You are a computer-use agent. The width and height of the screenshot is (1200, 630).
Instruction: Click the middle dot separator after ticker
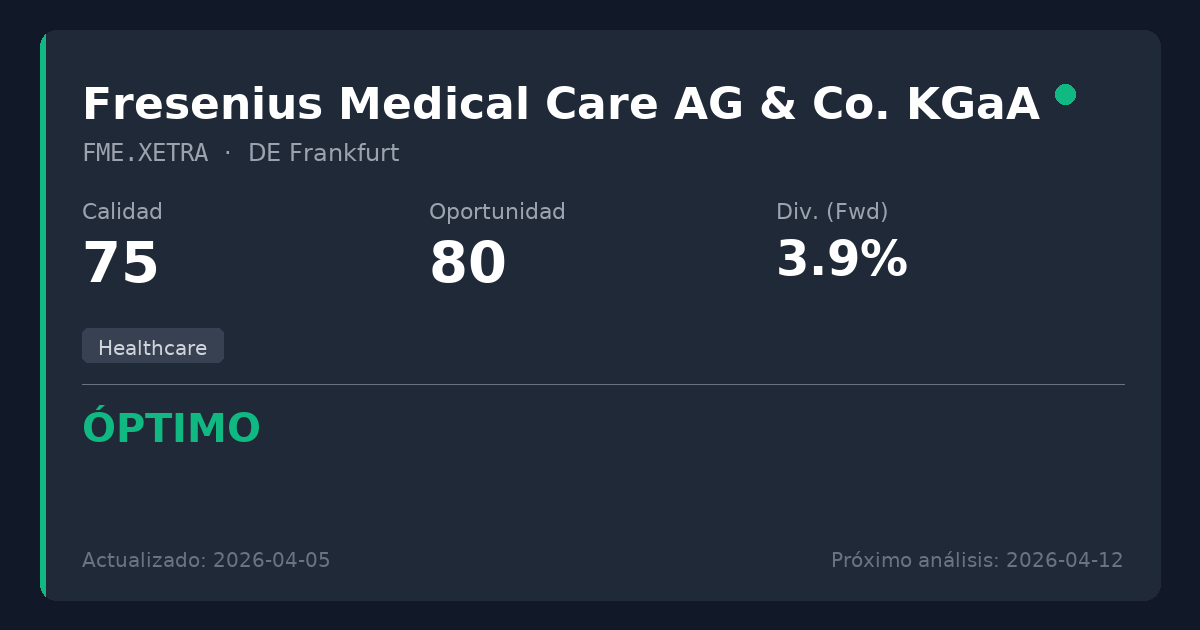tap(228, 153)
